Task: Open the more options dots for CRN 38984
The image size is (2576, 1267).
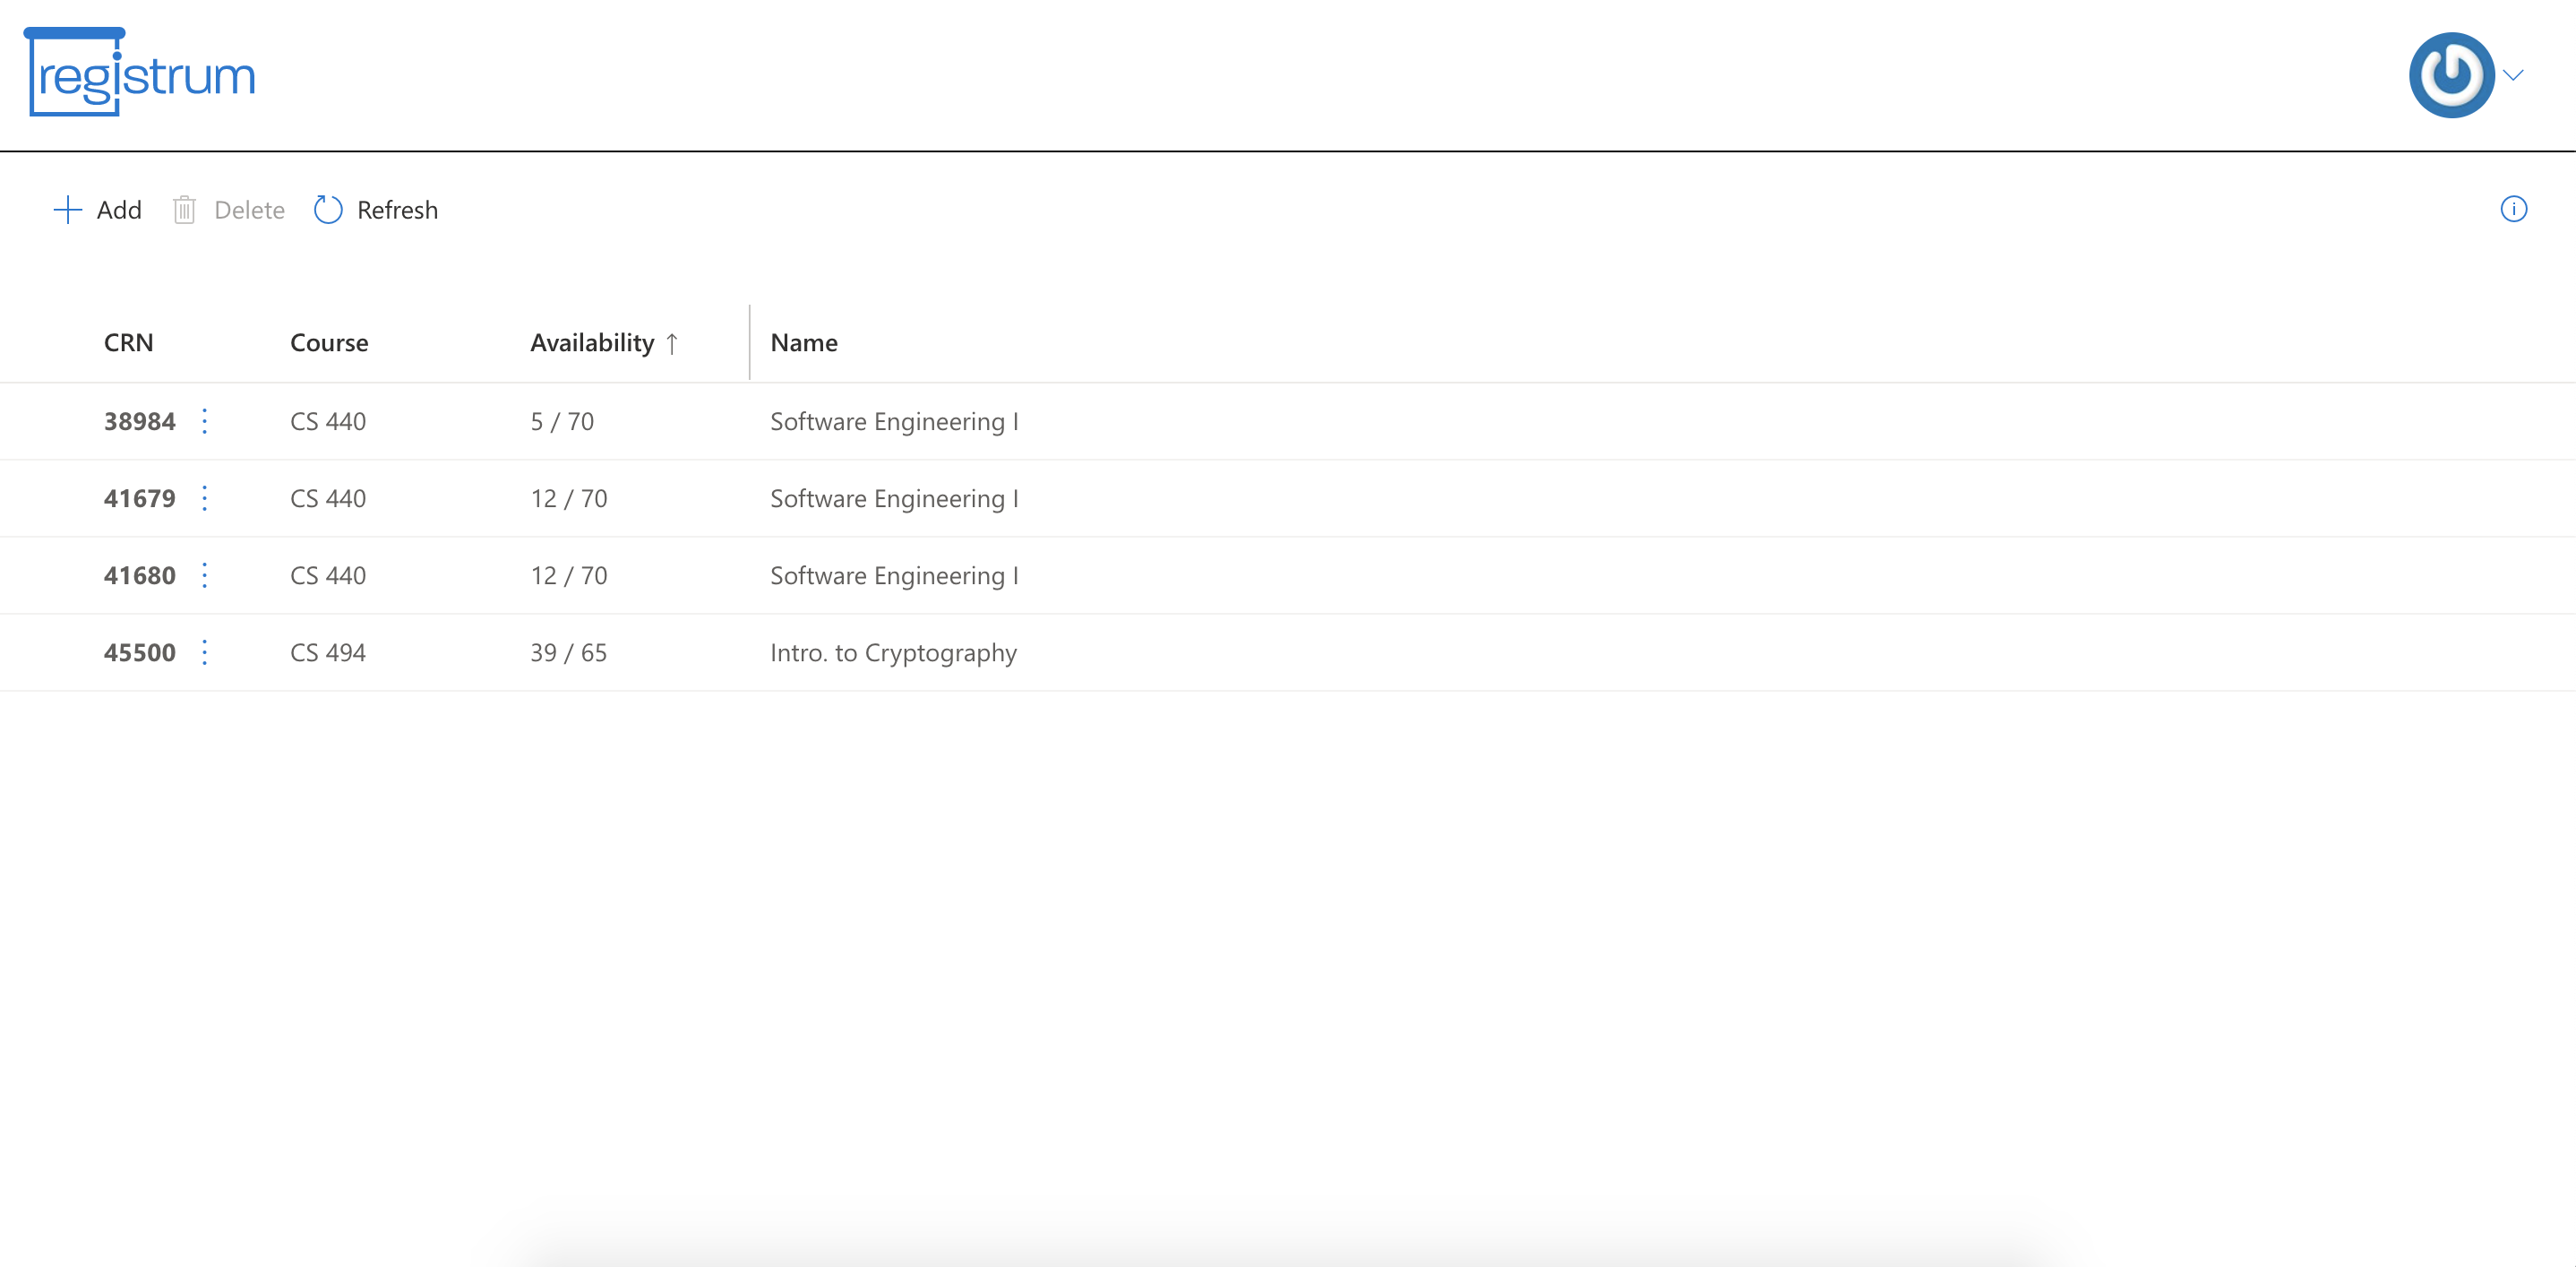Action: click(x=205, y=421)
